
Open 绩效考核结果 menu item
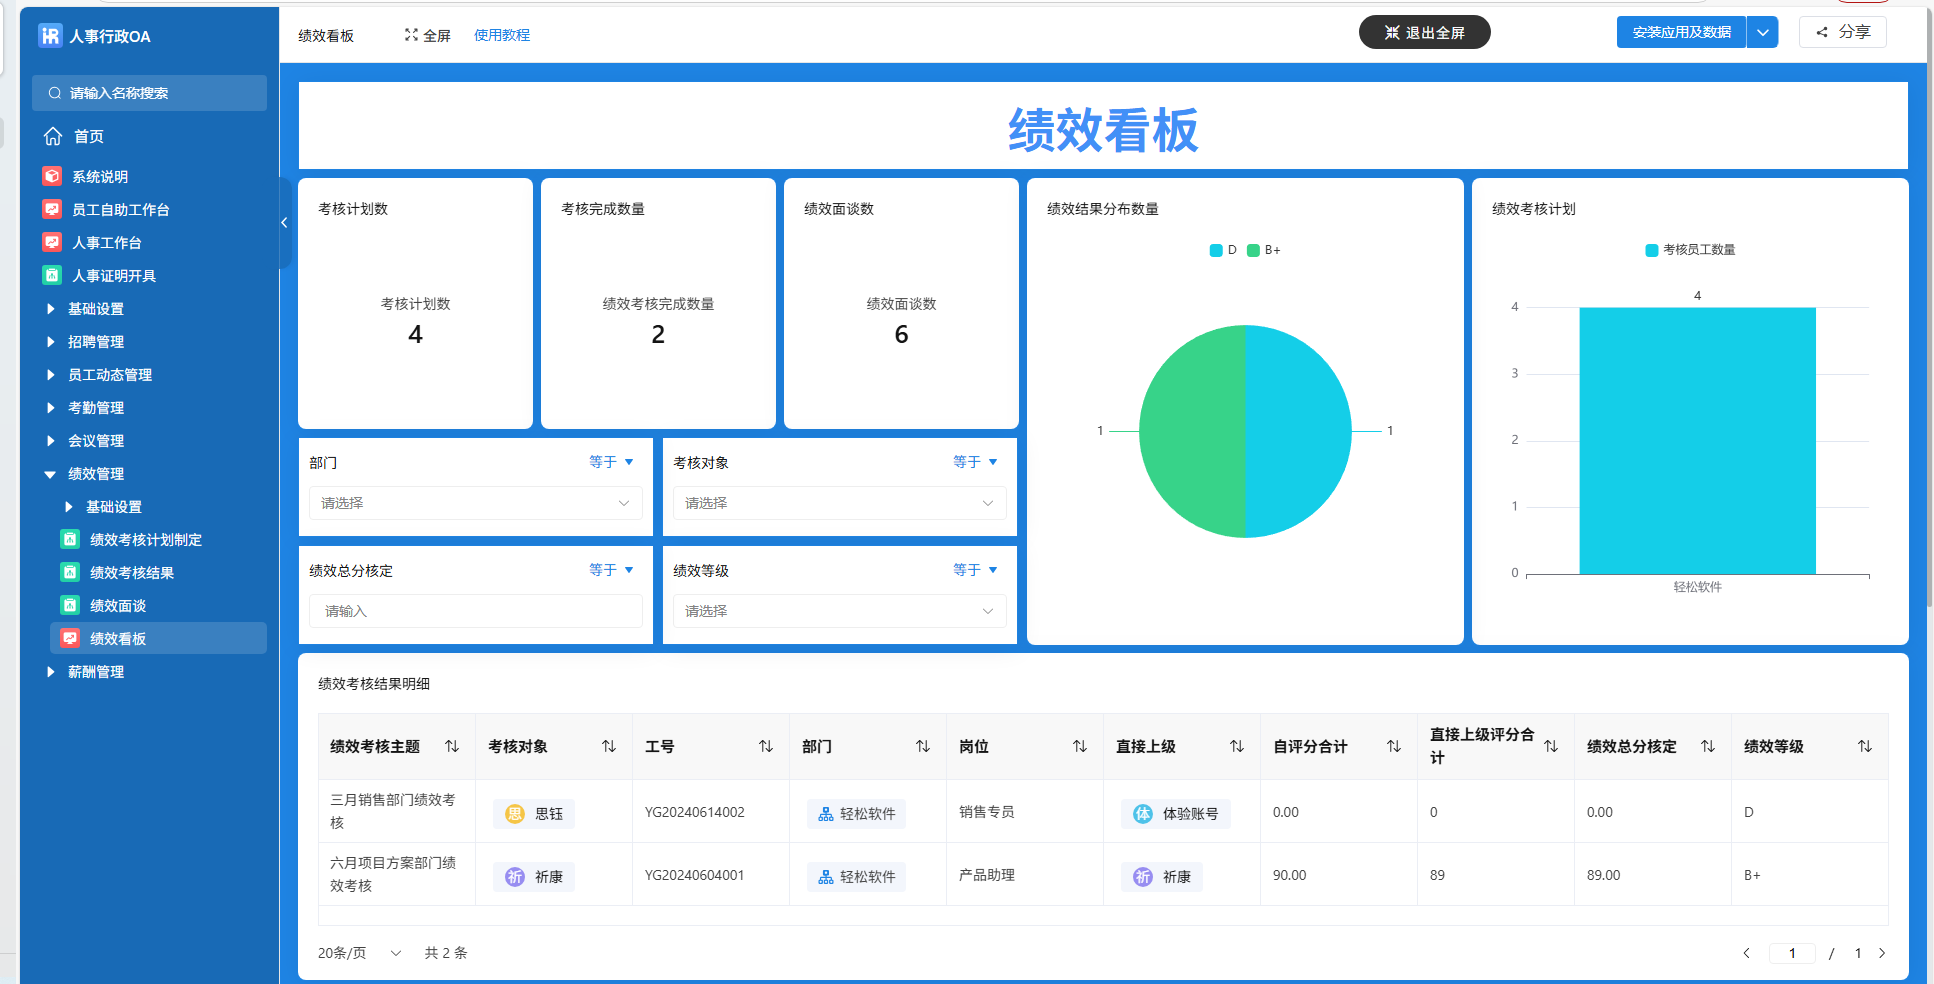tap(132, 573)
